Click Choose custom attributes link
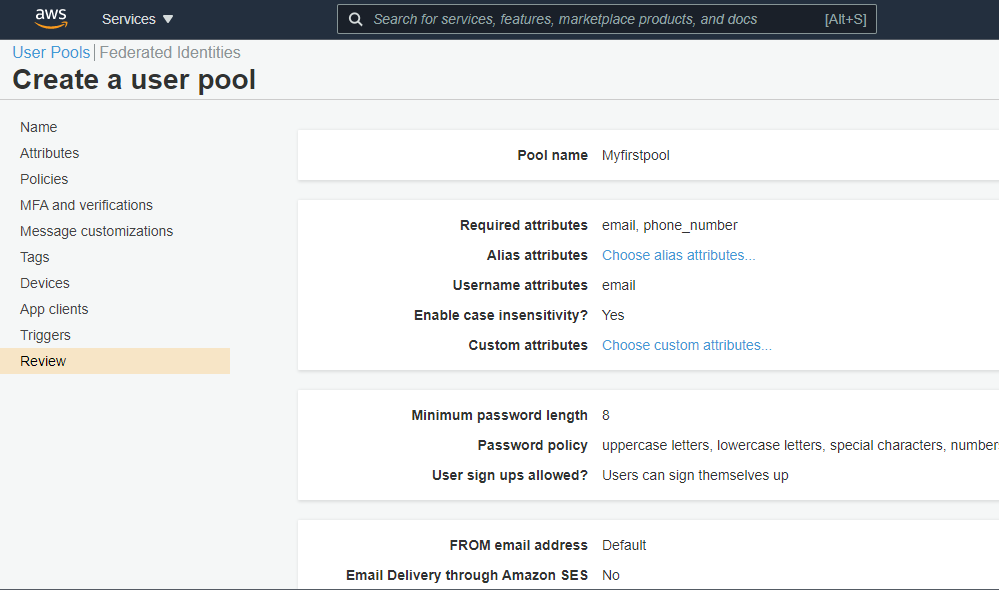This screenshot has height=590, width=999. pyautogui.click(x=686, y=345)
